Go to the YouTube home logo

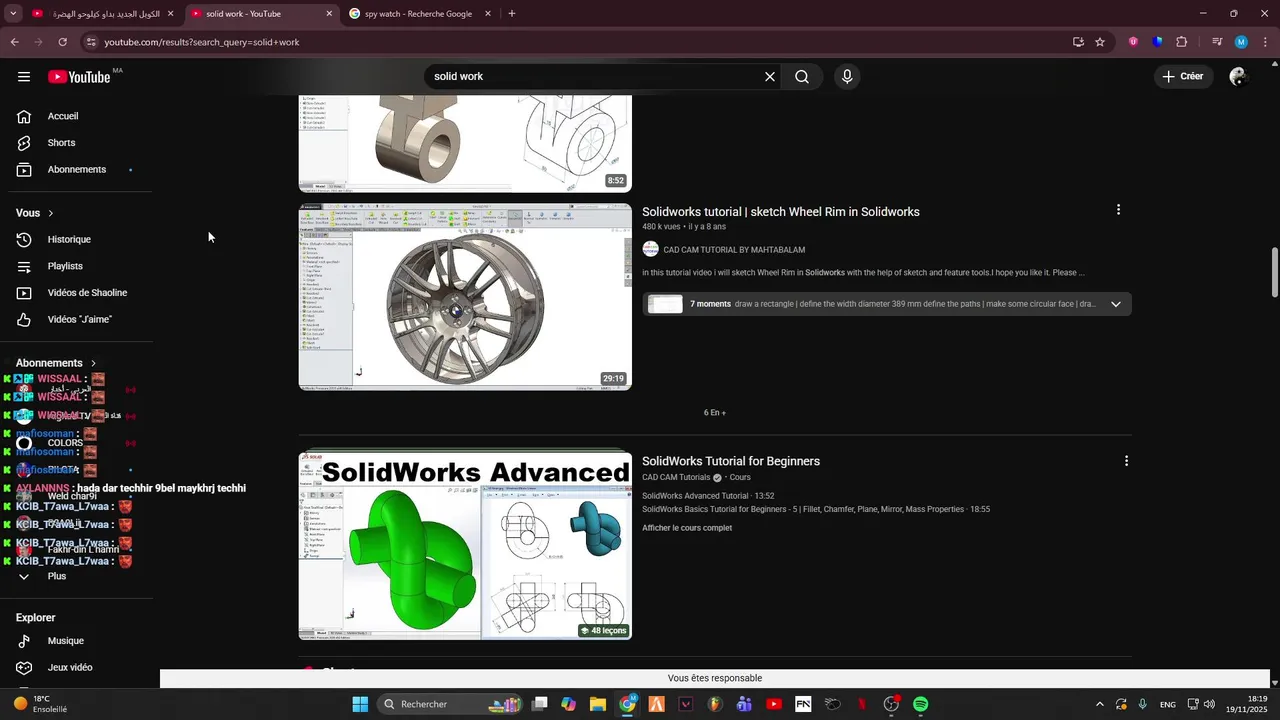[79, 77]
